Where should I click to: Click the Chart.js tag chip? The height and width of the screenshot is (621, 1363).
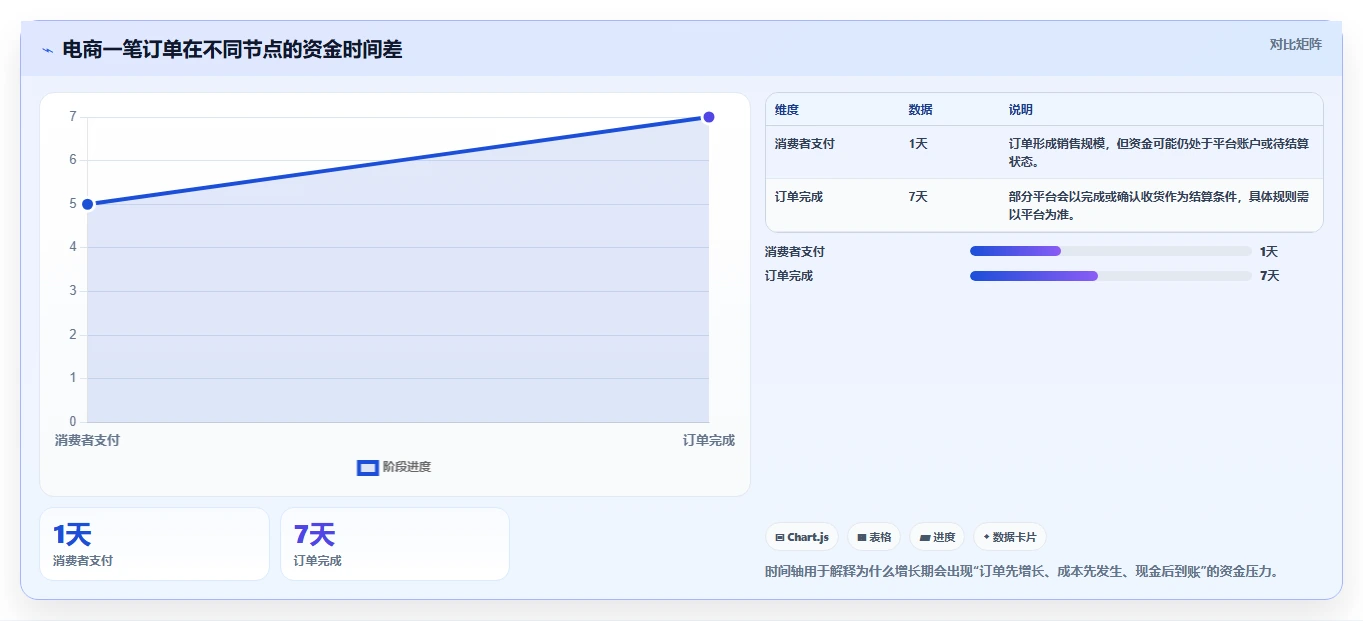pyautogui.click(x=802, y=537)
